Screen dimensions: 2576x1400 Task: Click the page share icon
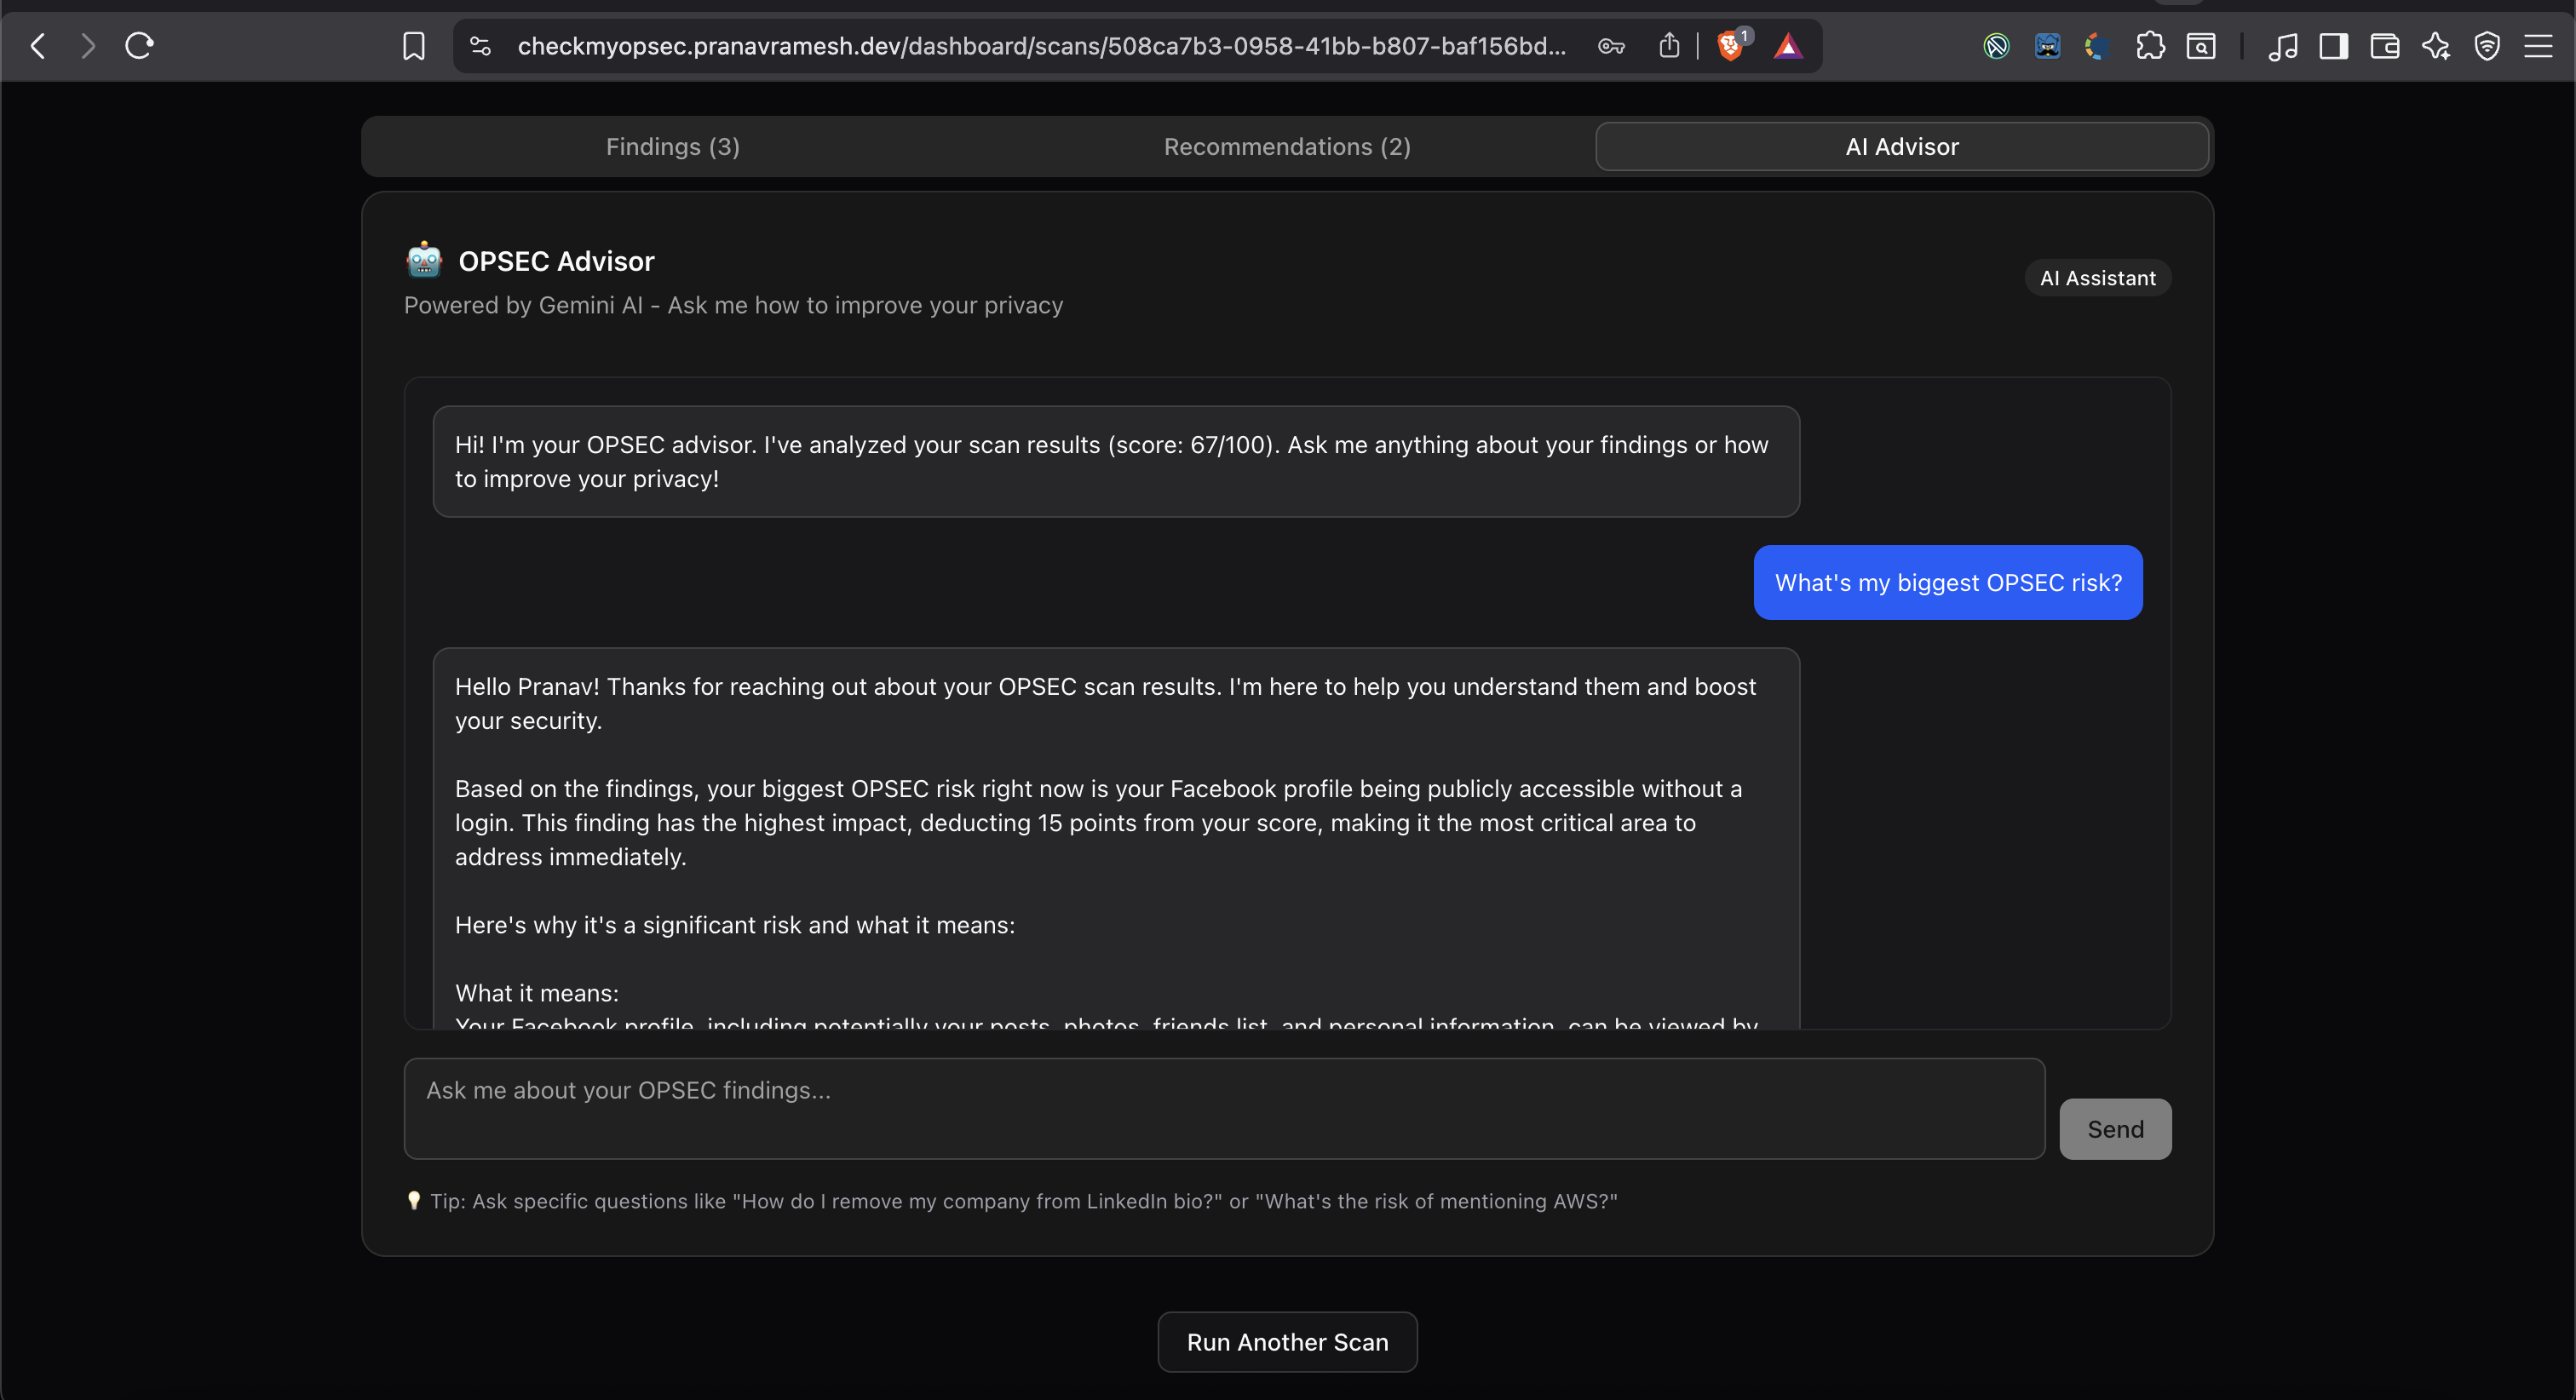coord(1669,46)
